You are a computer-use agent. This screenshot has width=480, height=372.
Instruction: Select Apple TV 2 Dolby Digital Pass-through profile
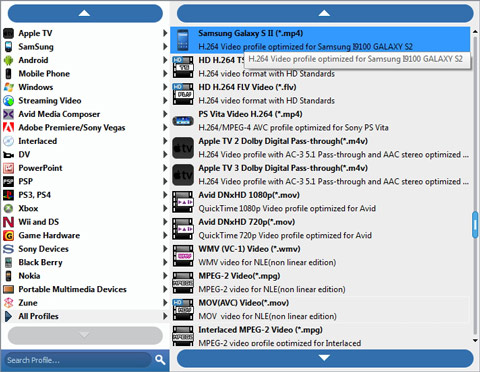[320, 148]
